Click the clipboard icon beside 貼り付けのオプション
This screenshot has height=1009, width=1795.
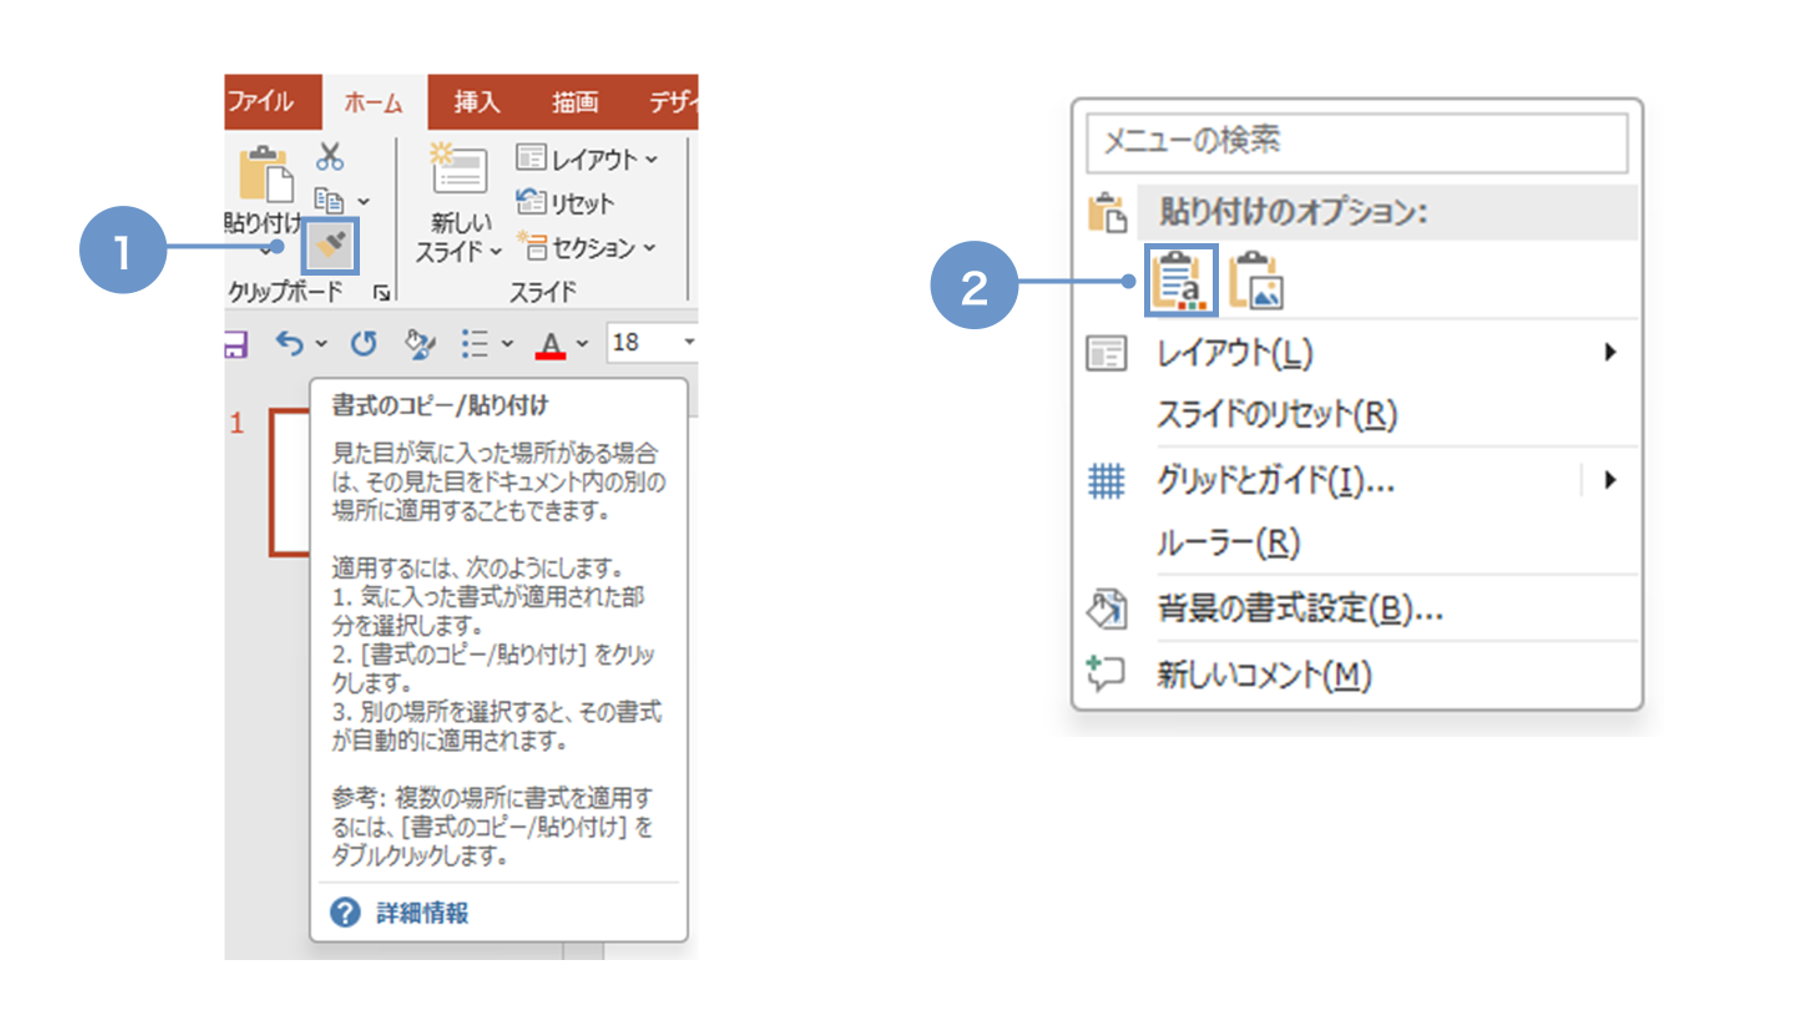pyautogui.click(x=1108, y=212)
